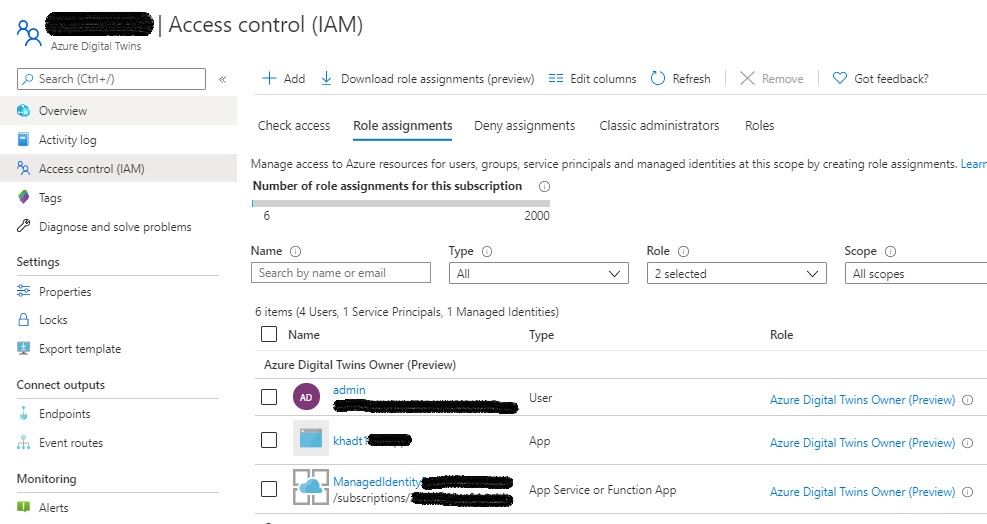The image size is (987, 524).
Task: Click the info icon beside Type filter
Action: (487, 251)
